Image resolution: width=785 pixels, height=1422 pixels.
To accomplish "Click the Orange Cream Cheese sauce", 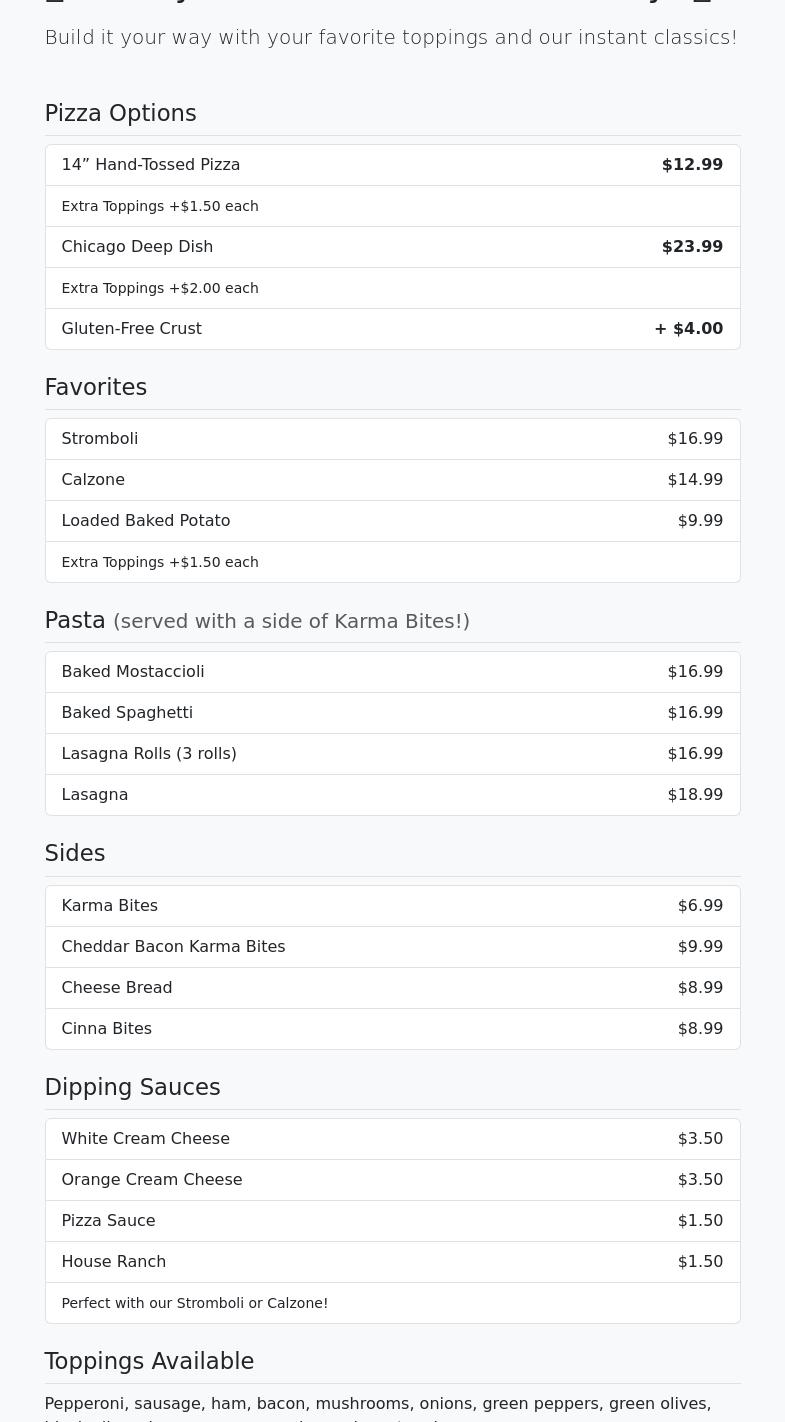I will 152,1180.
